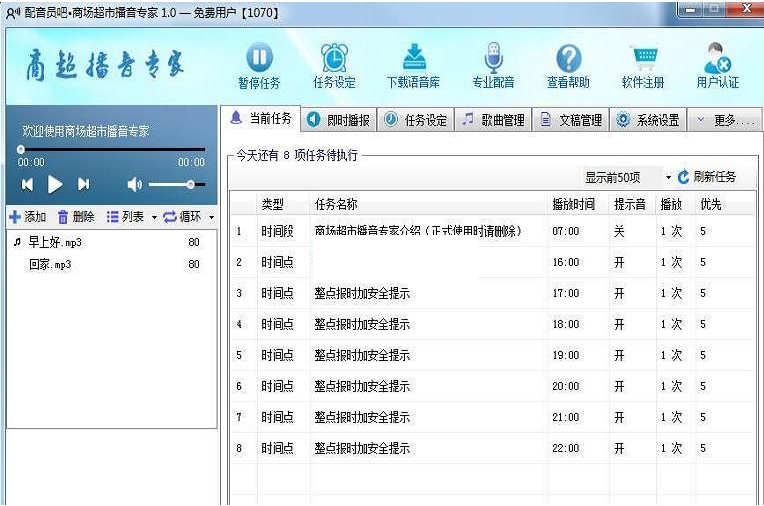
Task: Click 刷新任务 refresh tasks button
Action: [x=706, y=177]
